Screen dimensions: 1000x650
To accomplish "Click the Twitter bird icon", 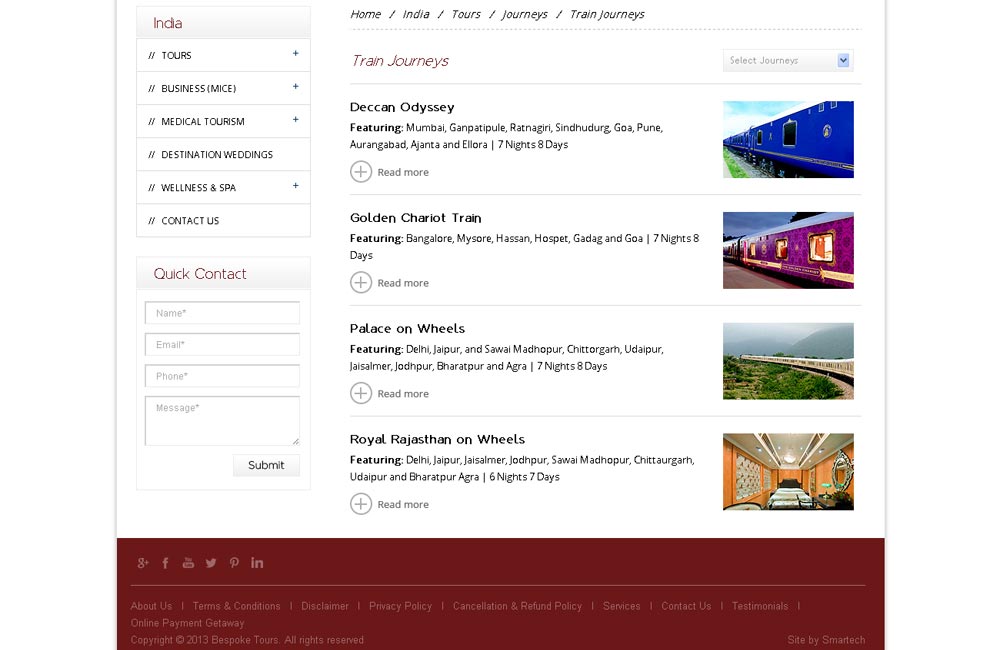I will 211,563.
